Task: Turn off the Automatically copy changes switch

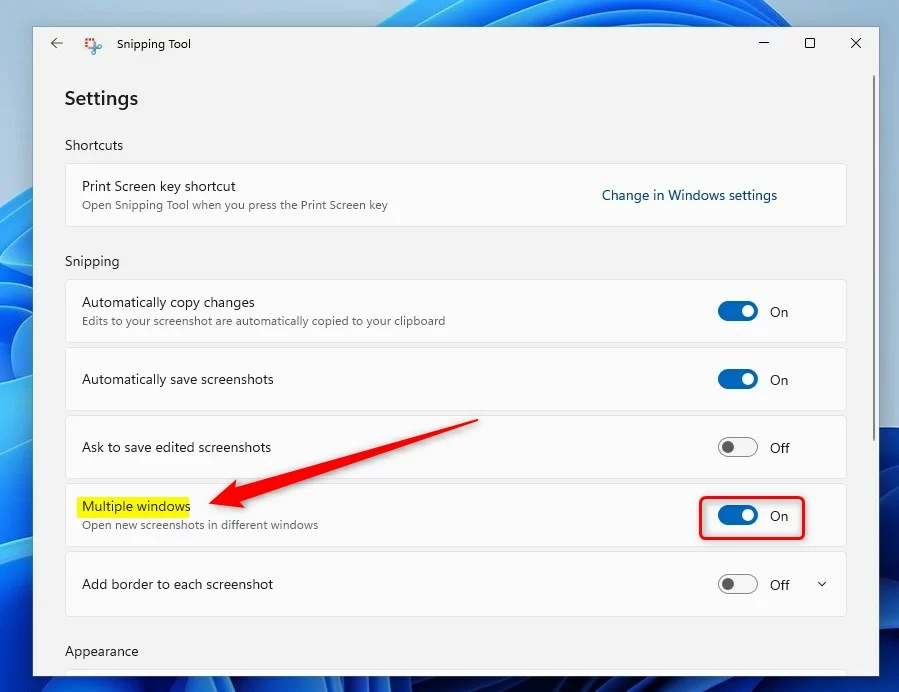Action: 737,311
